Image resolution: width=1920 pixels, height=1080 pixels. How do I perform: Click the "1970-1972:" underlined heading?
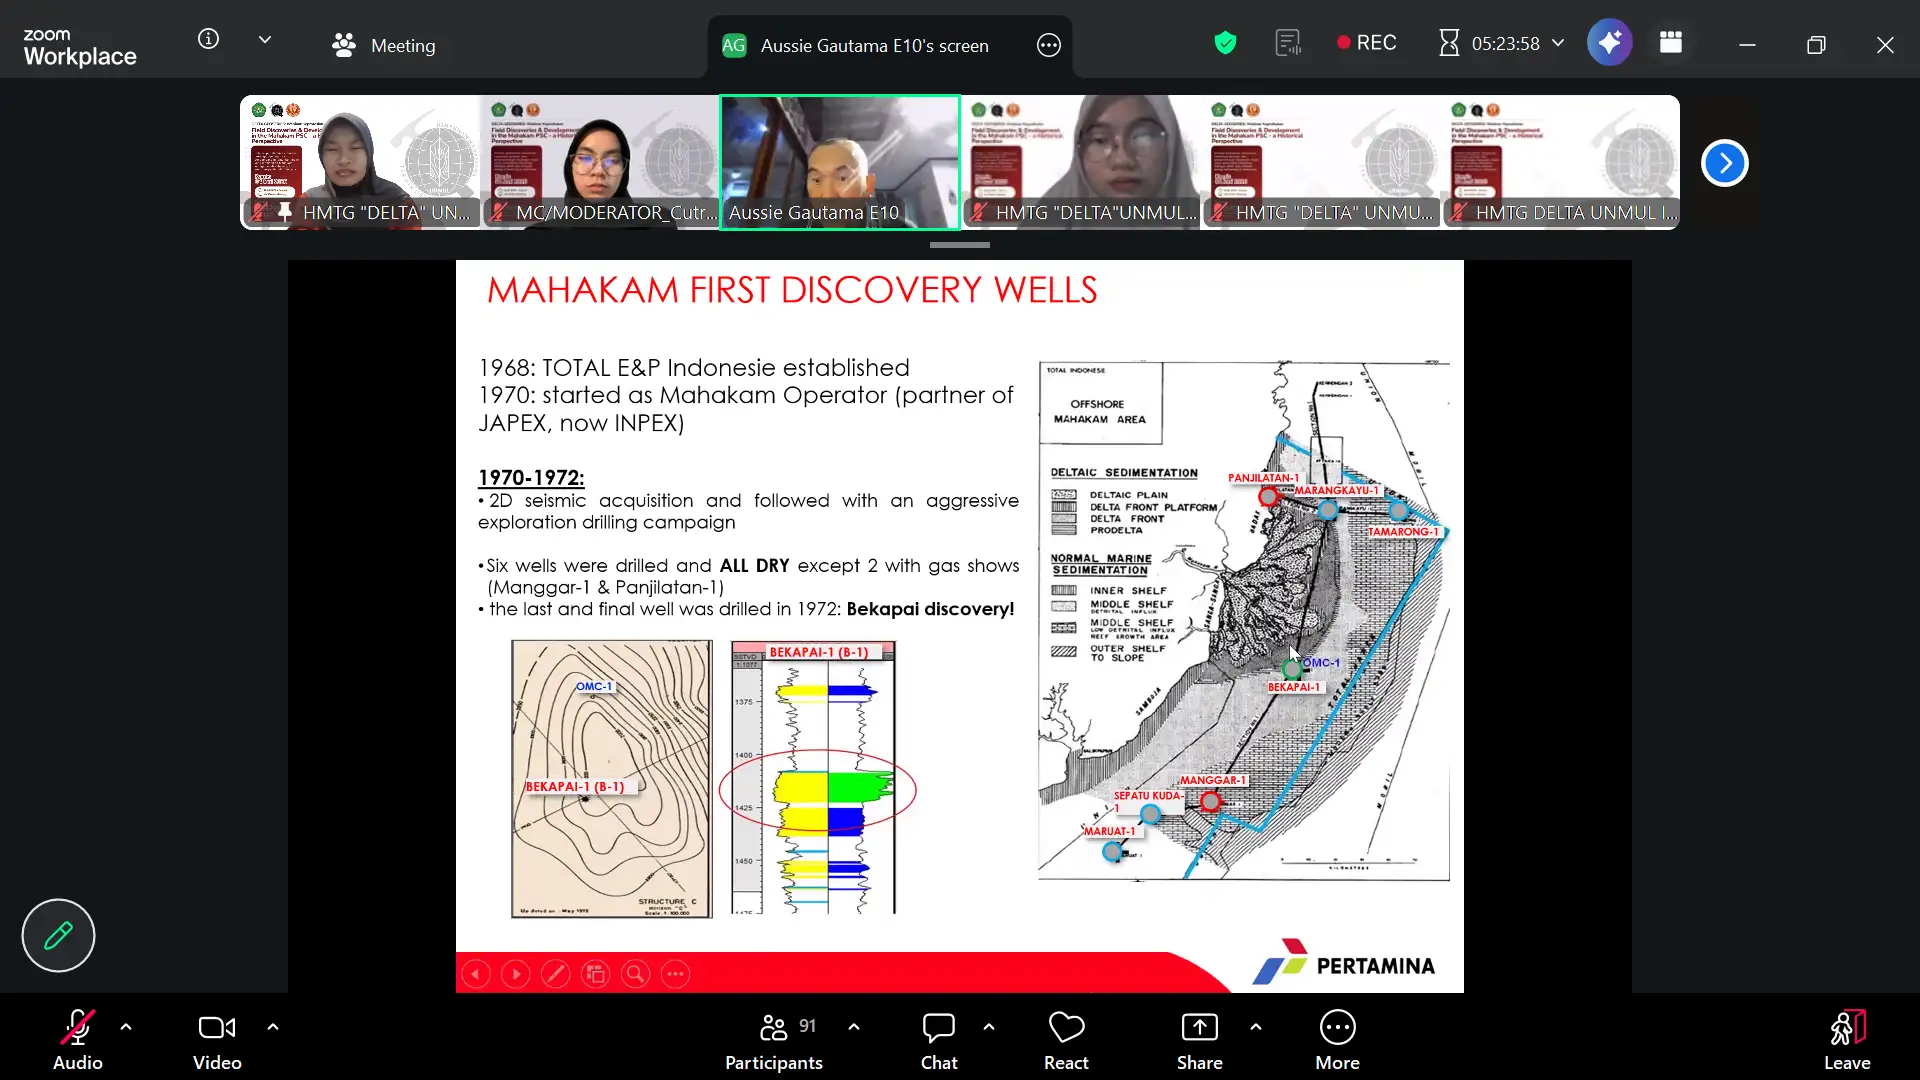coord(531,478)
